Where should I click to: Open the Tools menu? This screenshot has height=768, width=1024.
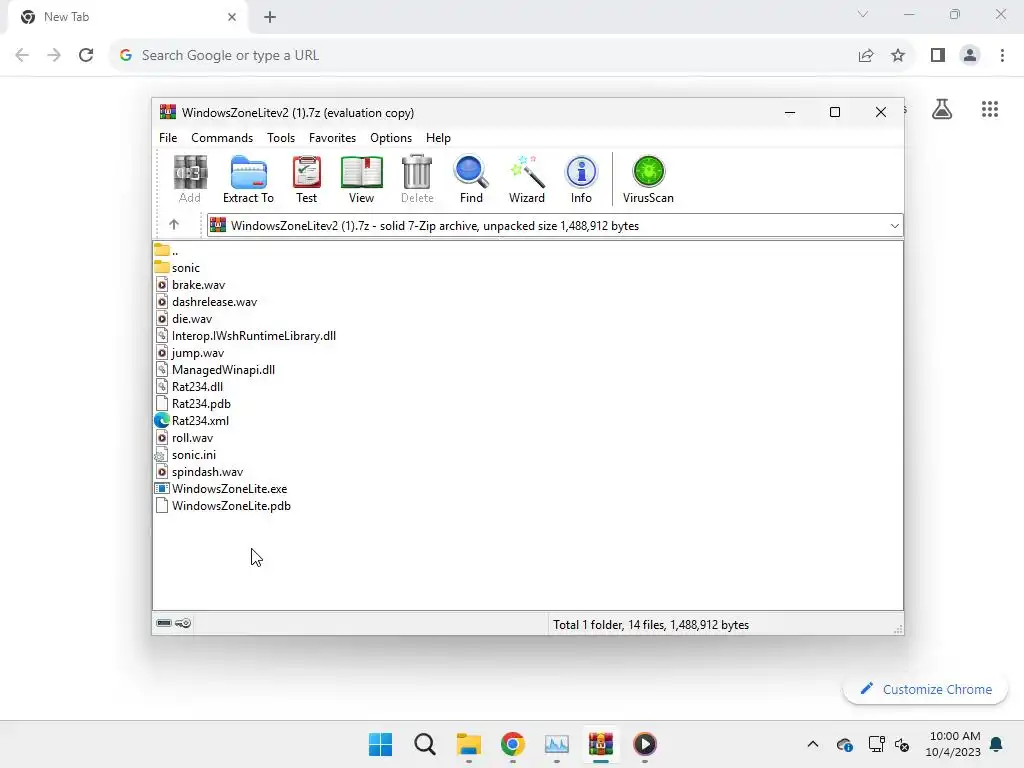(x=281, y=138)
